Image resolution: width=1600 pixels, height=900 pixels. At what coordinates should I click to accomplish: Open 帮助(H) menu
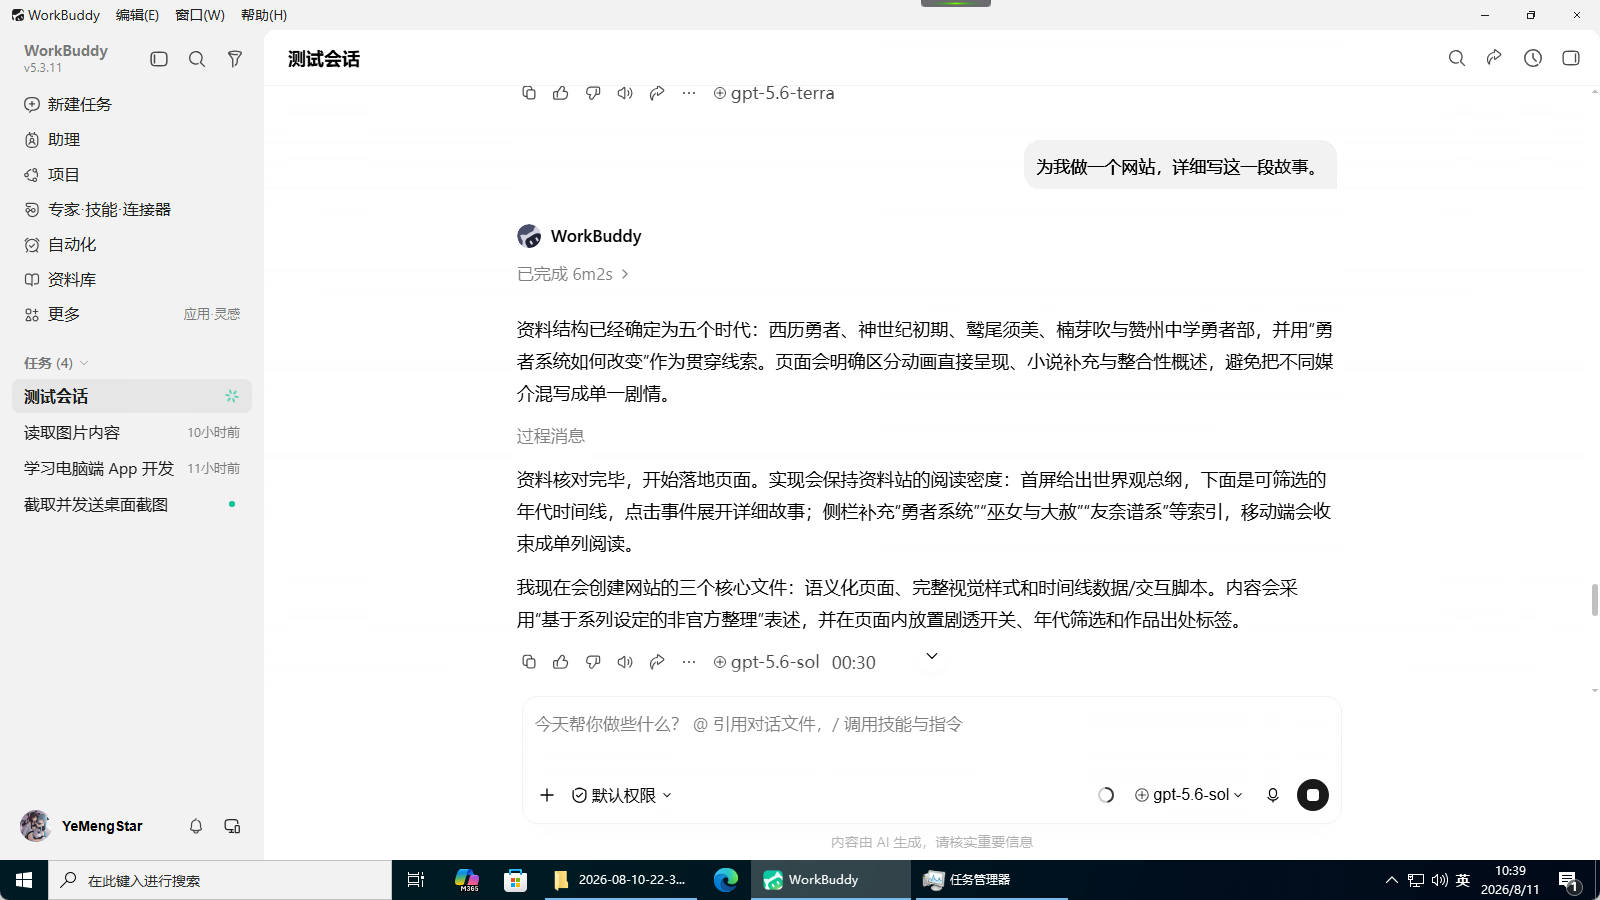(x=264, y=15)
